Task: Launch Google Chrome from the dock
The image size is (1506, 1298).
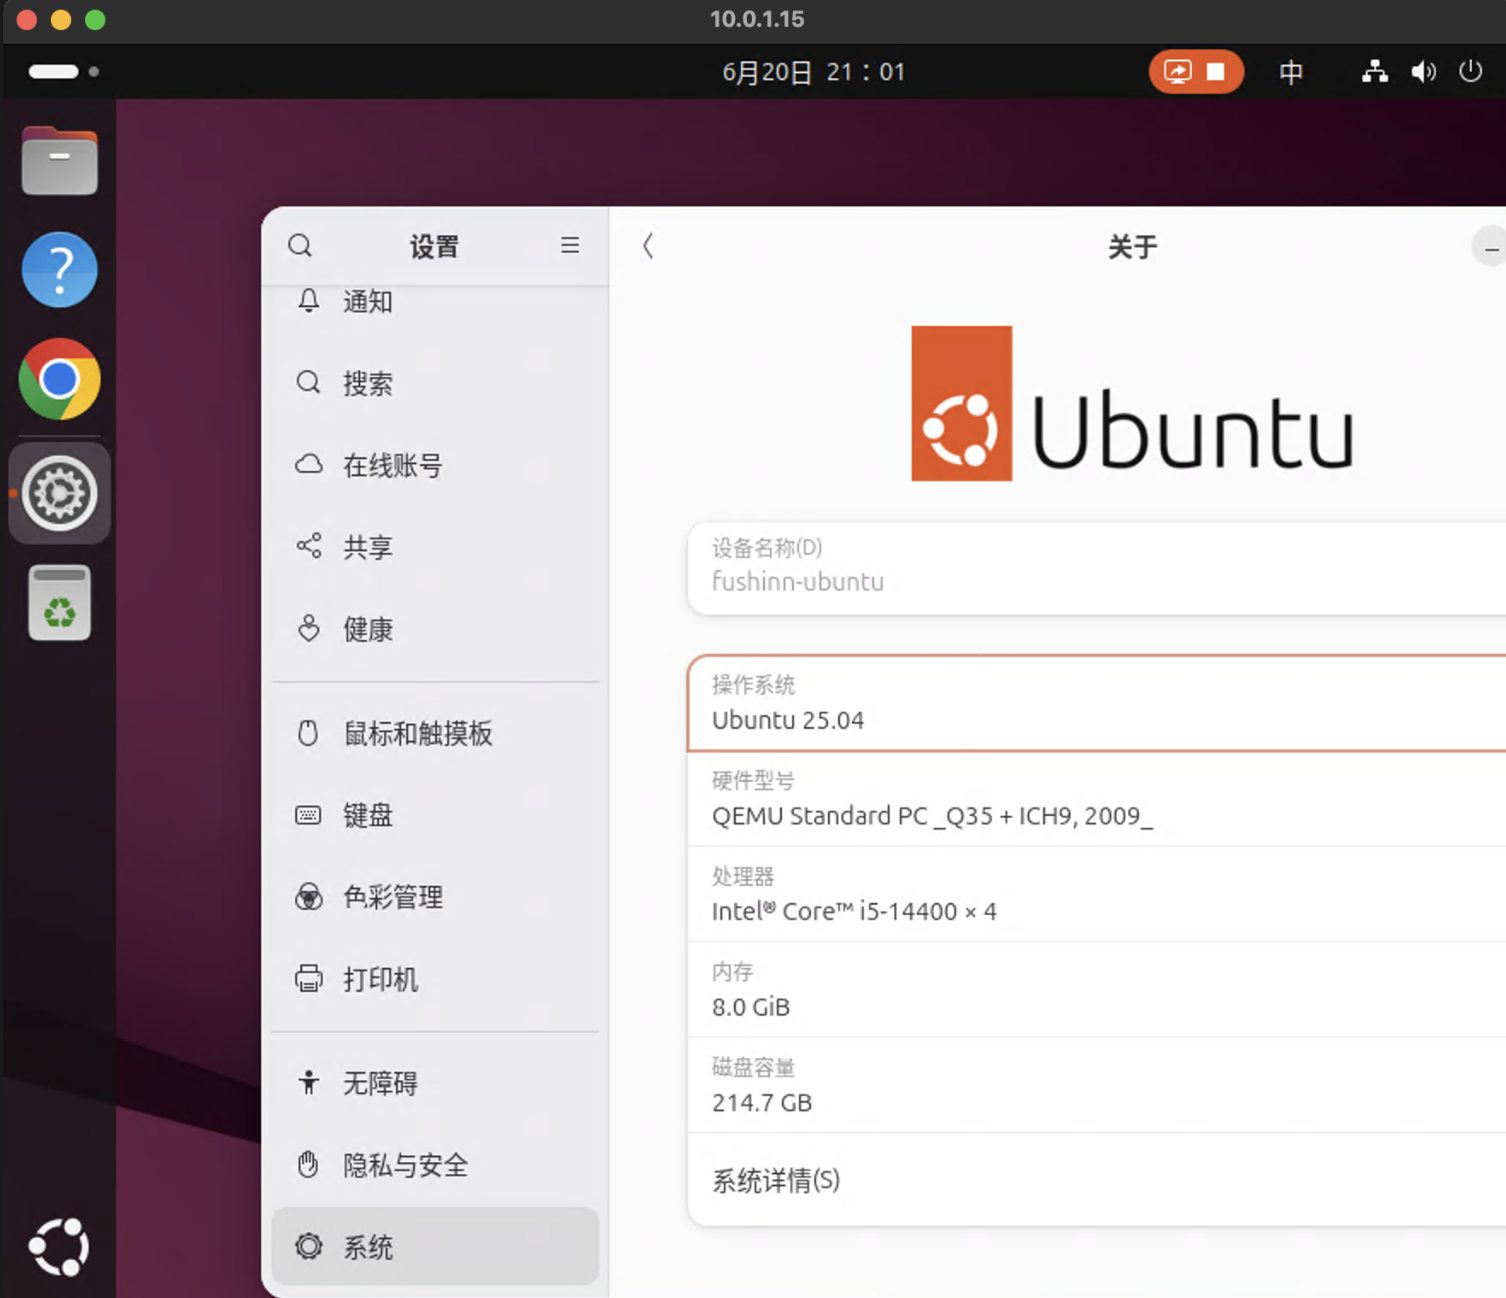Action: [59, 379]
